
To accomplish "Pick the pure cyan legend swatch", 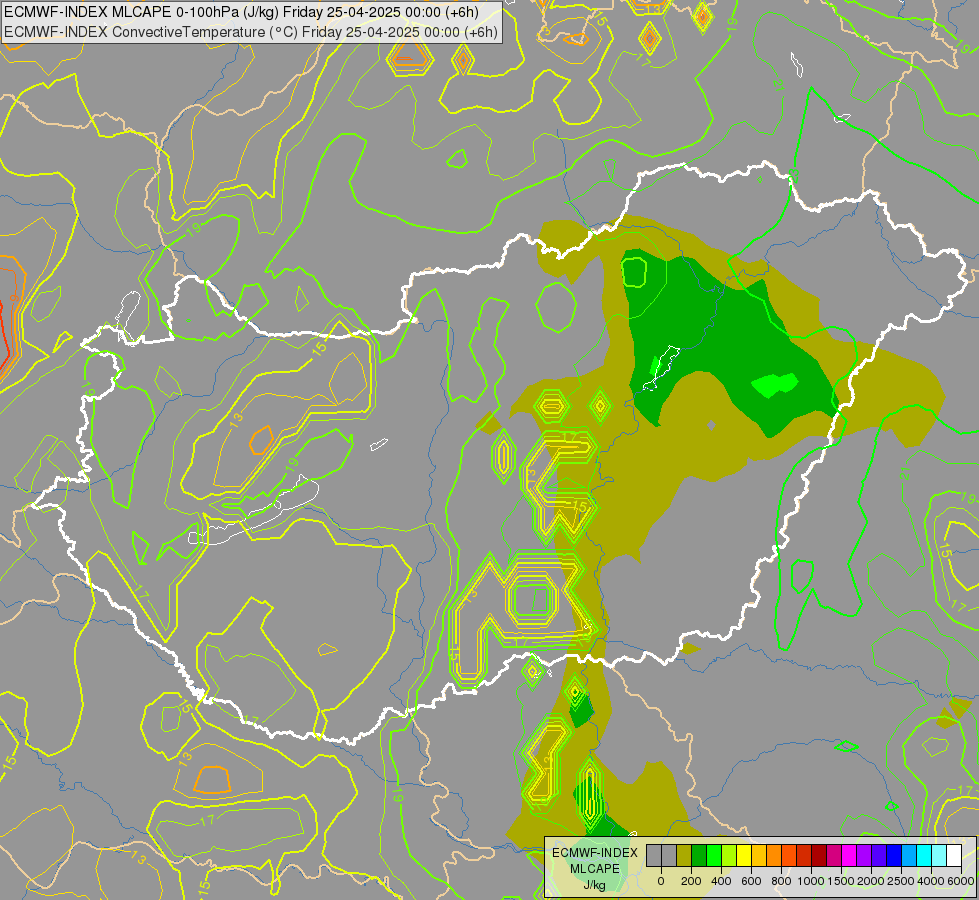I will [x=925, y=855].
